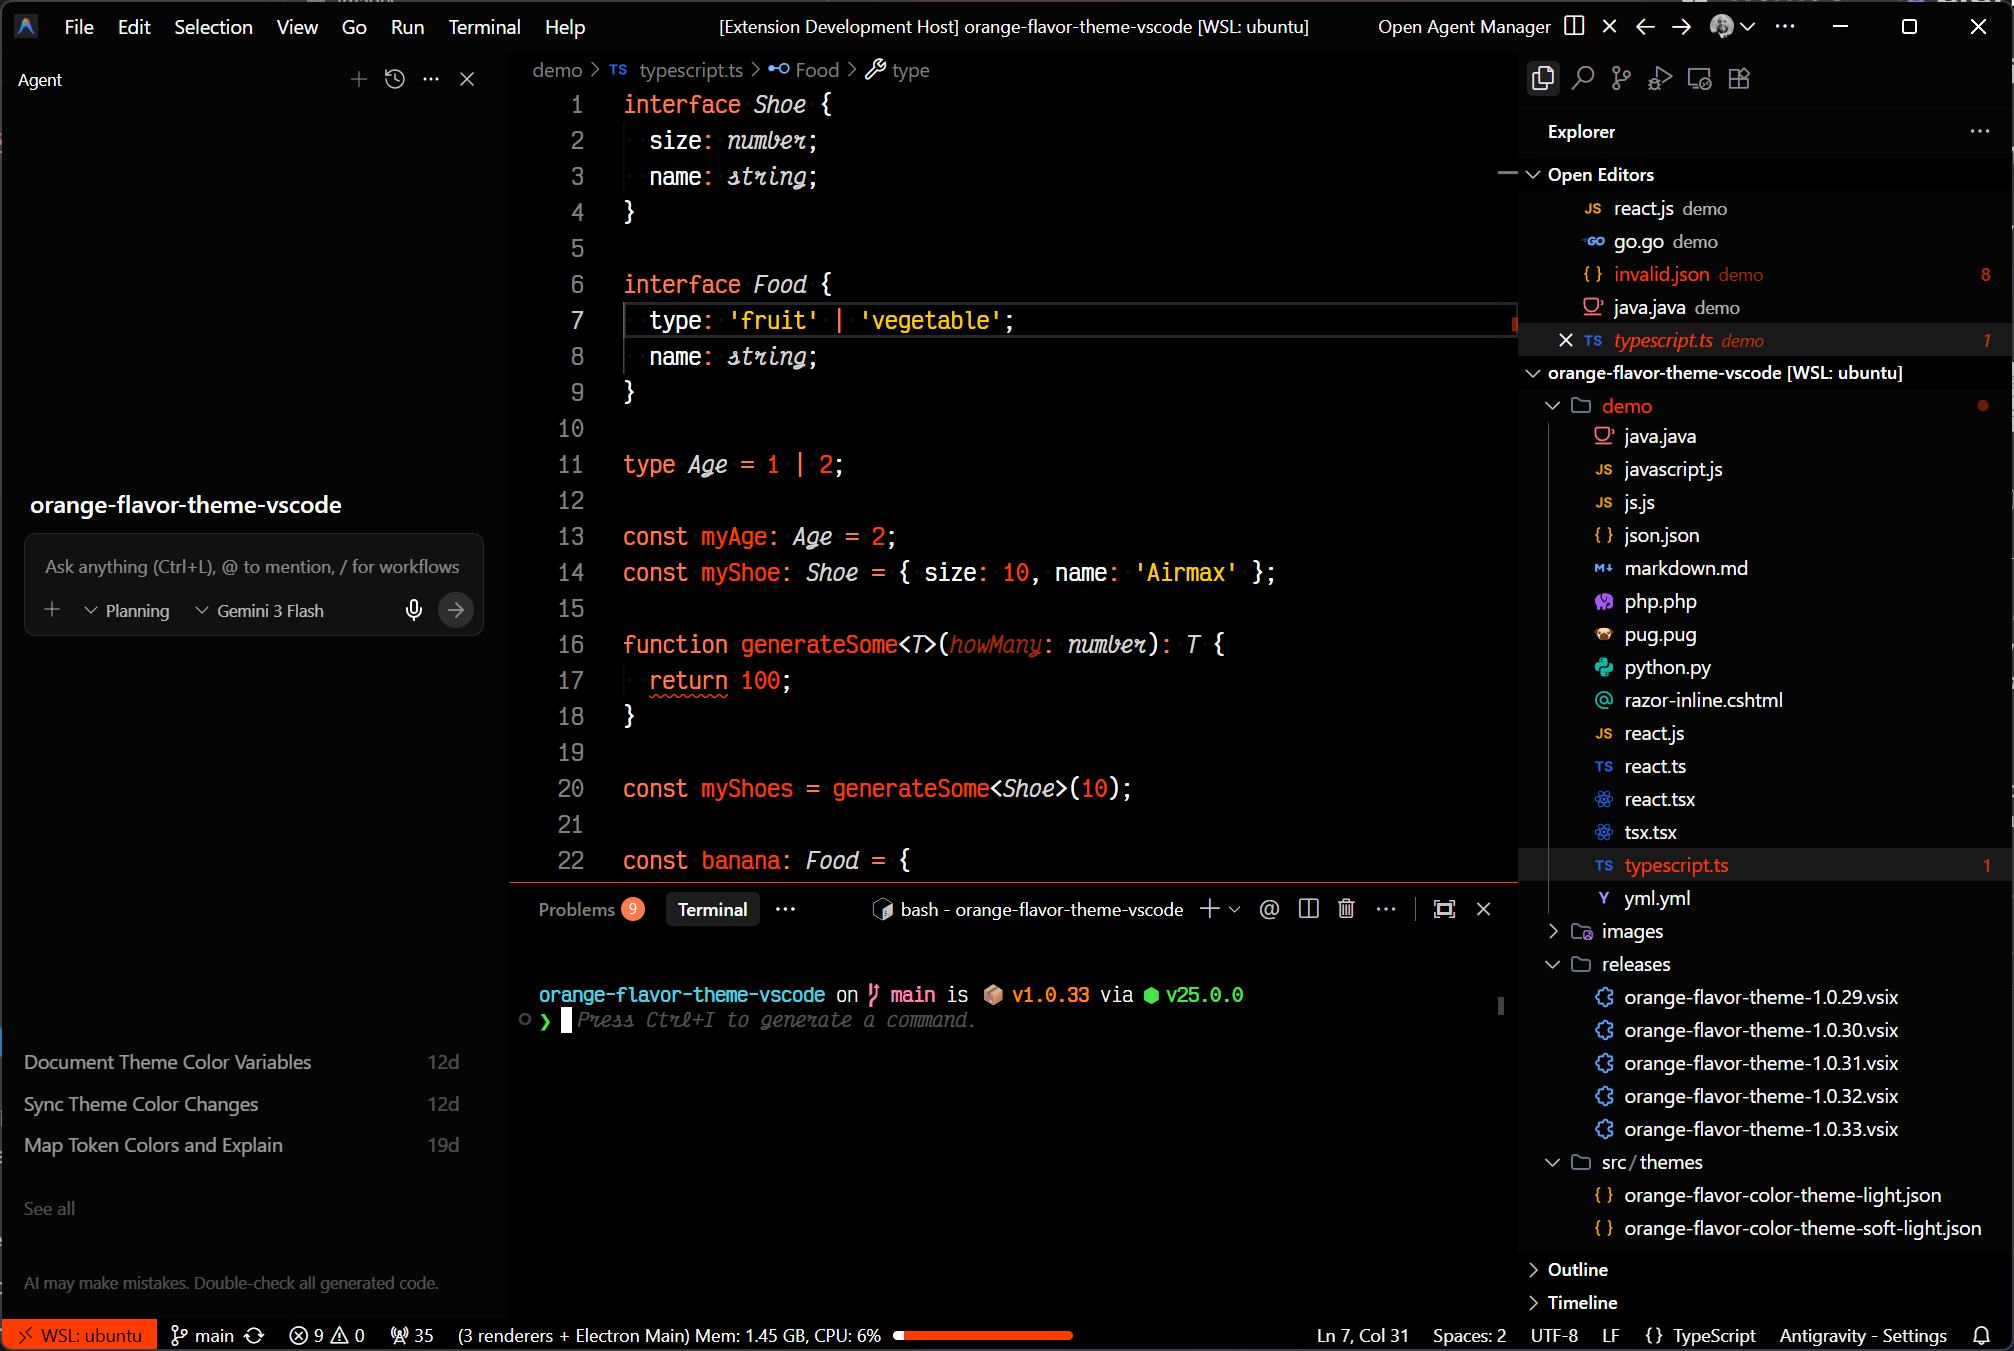
Task: Open the Run and Debug view icon
Action: (x=1660, y=78)
